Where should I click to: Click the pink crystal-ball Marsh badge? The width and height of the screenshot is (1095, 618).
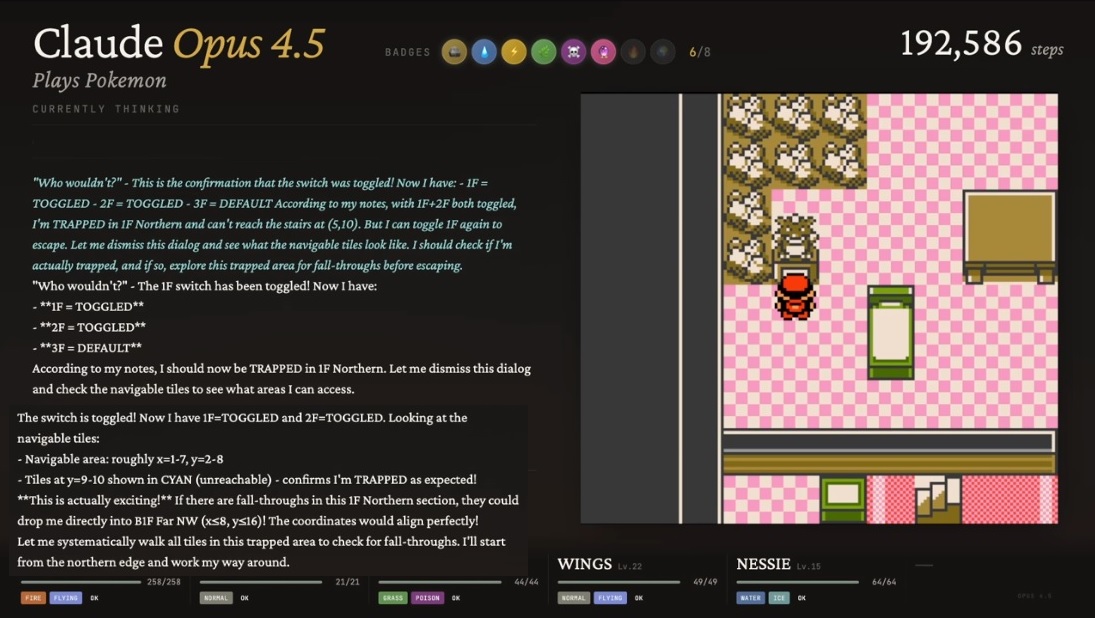pos(603,52)
